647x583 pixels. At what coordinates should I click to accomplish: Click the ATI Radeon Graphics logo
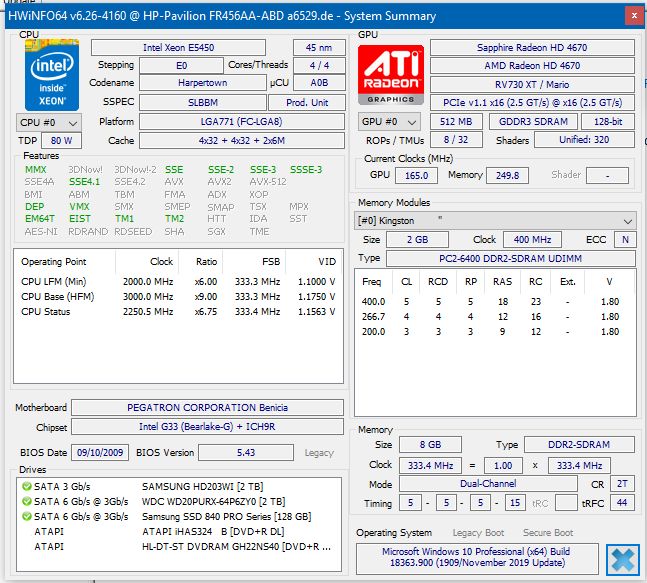(391, 74)
